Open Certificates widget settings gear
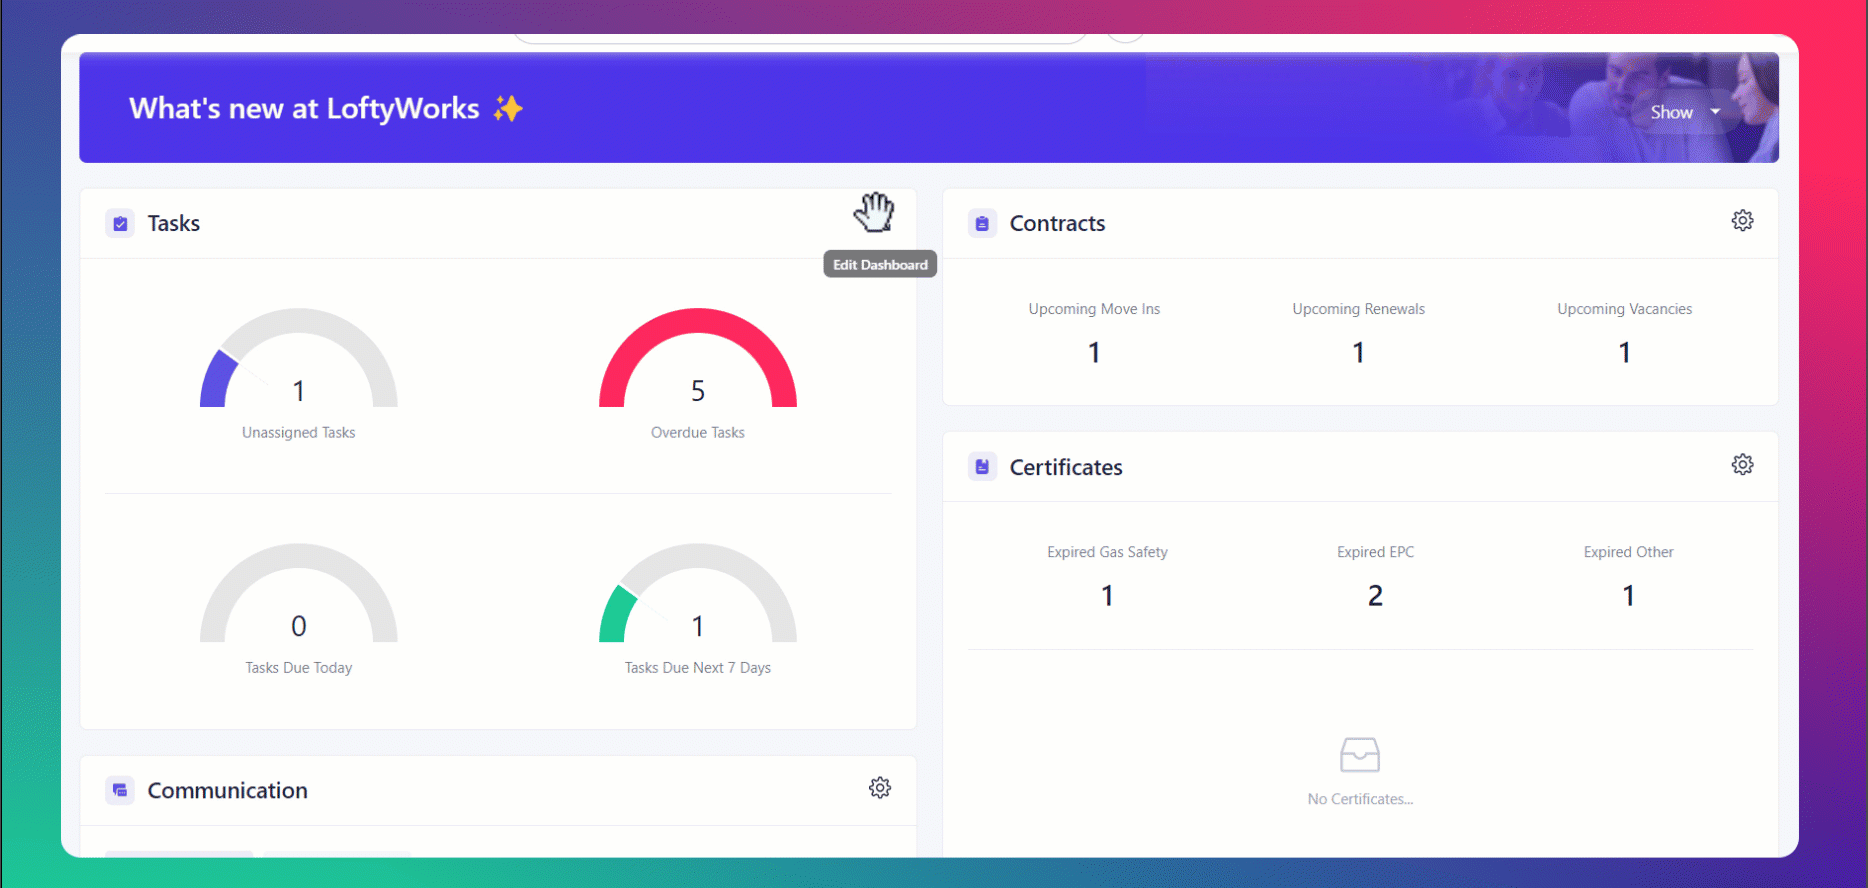Screen dimensions: 1868x888 point(1742,465)
